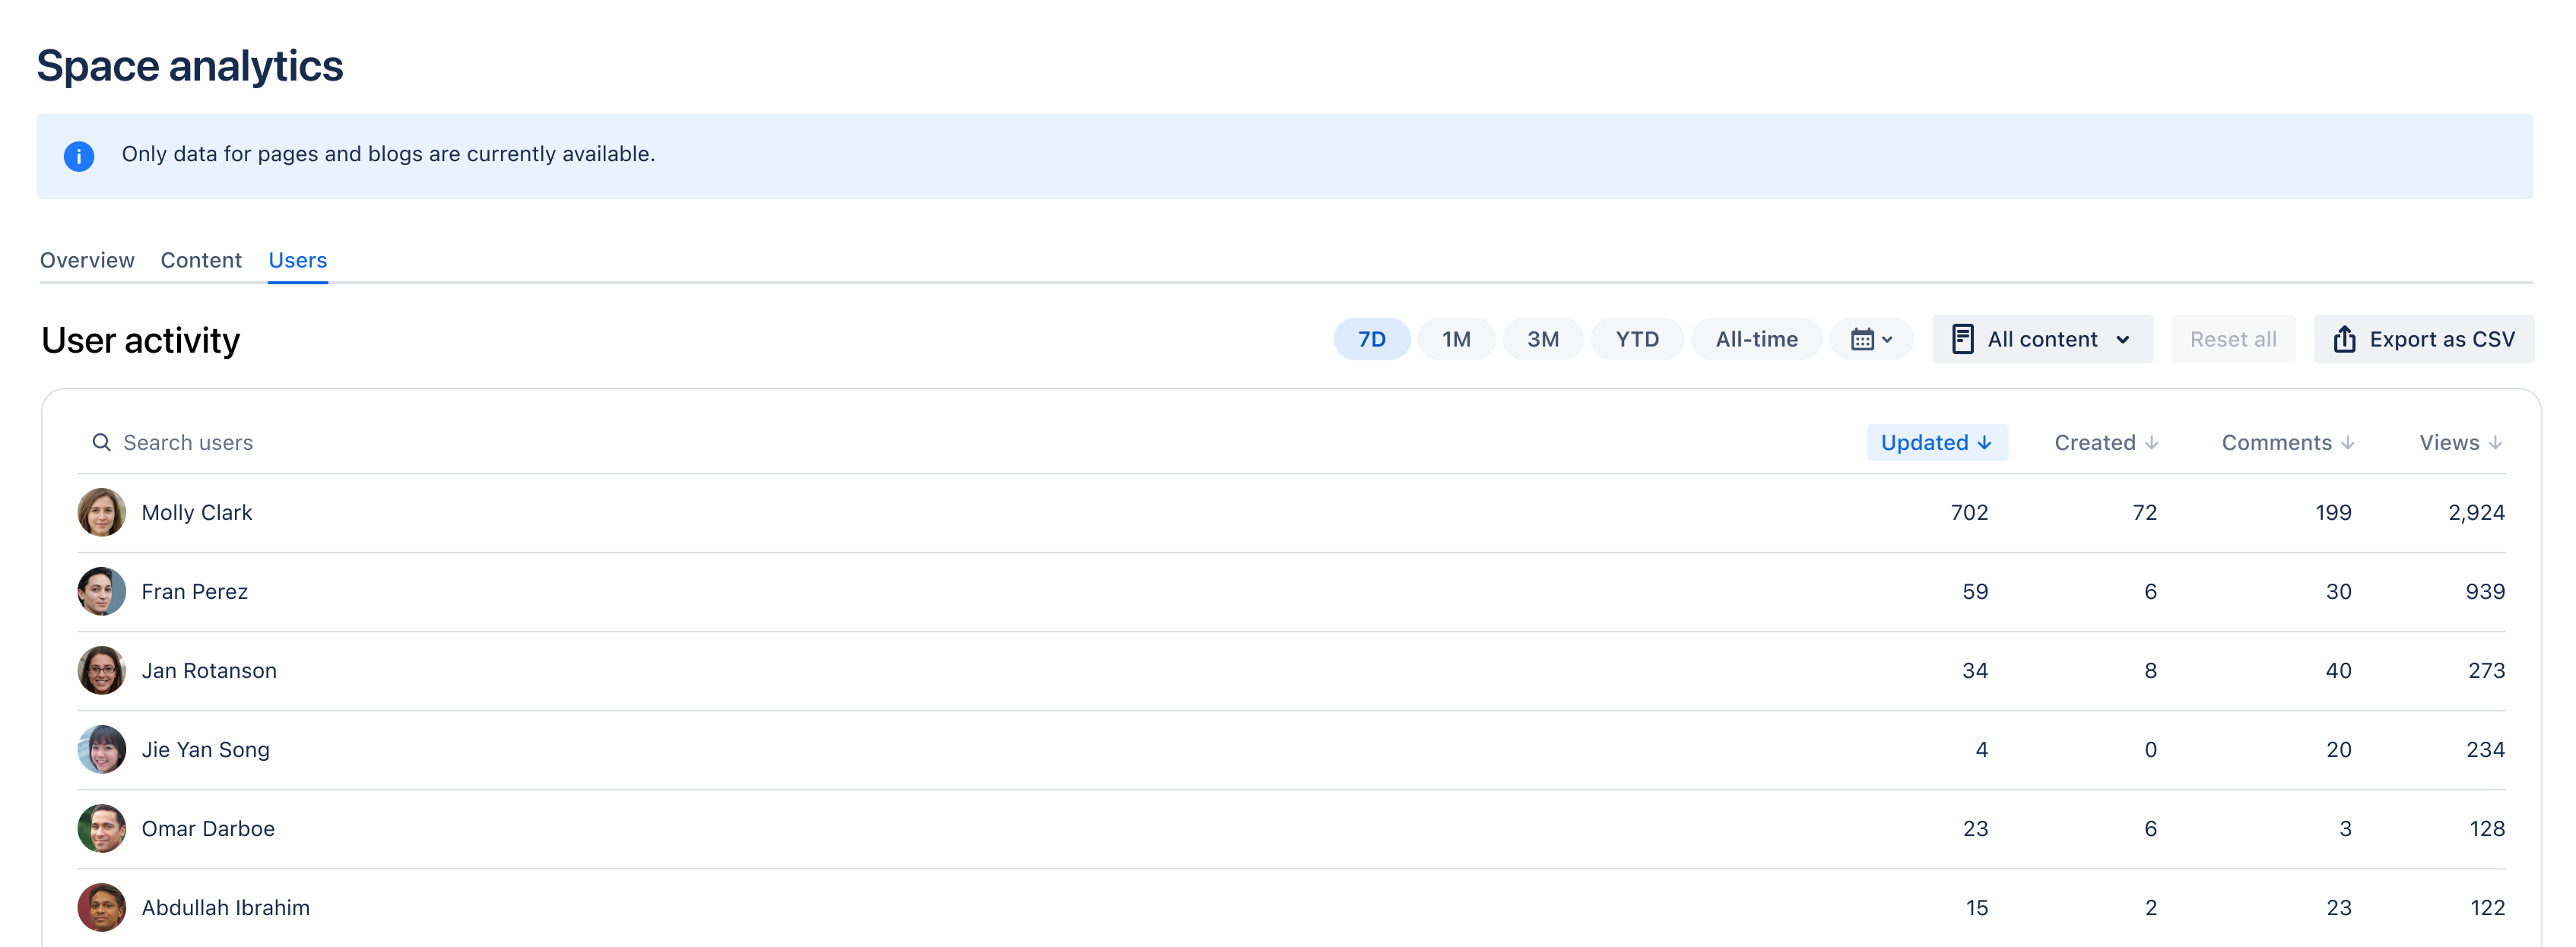
Task: Click the blue info icon in banner
Action: click(79, 156)
